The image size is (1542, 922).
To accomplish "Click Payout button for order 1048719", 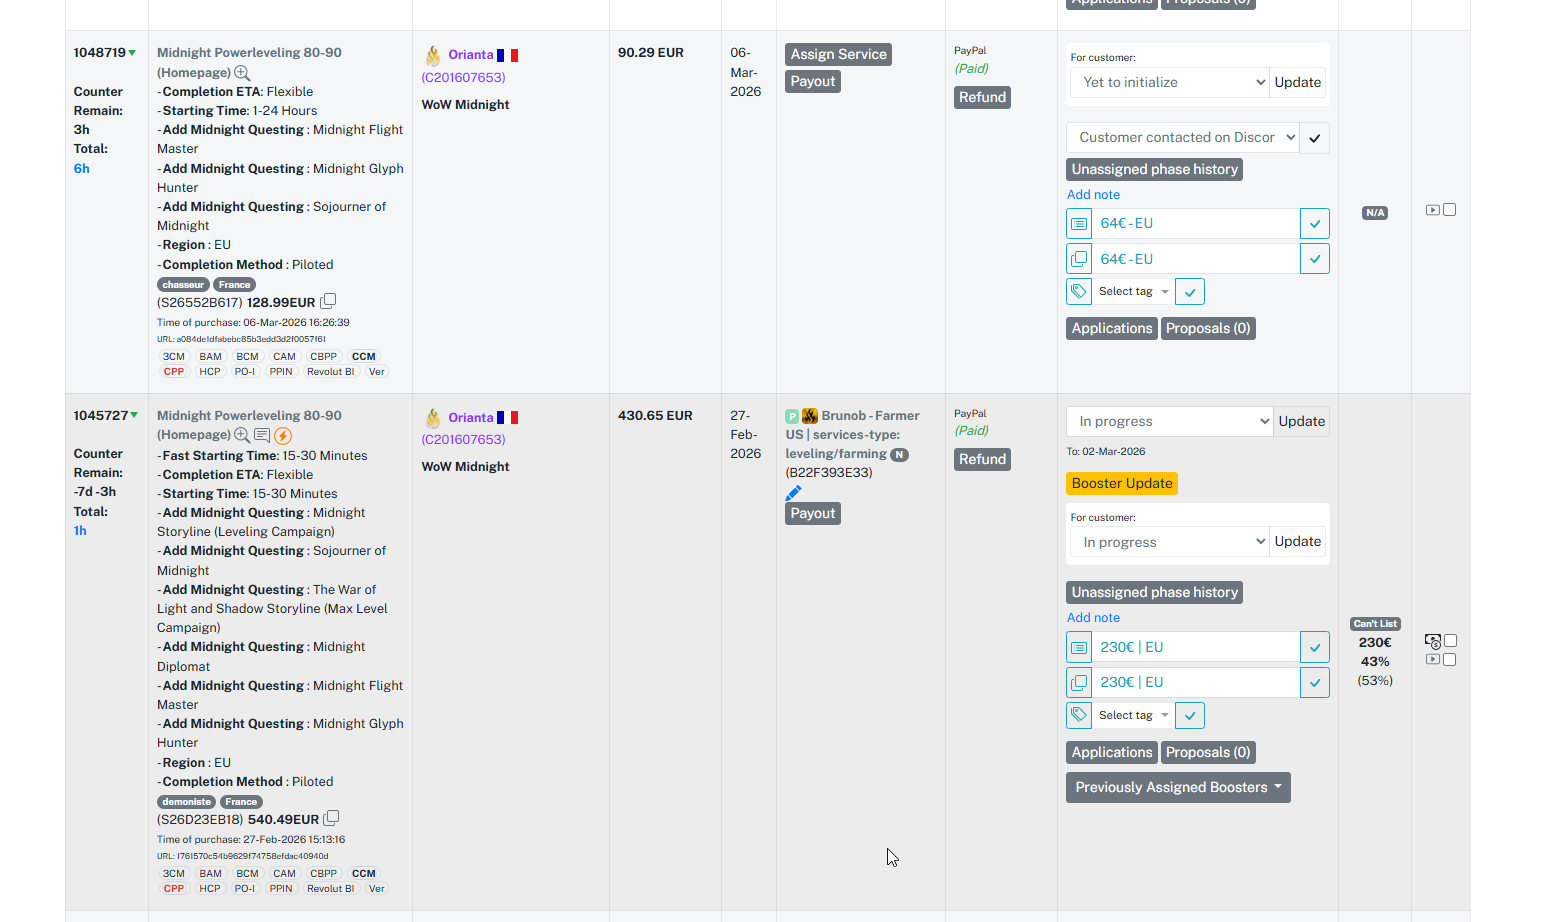I will [812, 82].
